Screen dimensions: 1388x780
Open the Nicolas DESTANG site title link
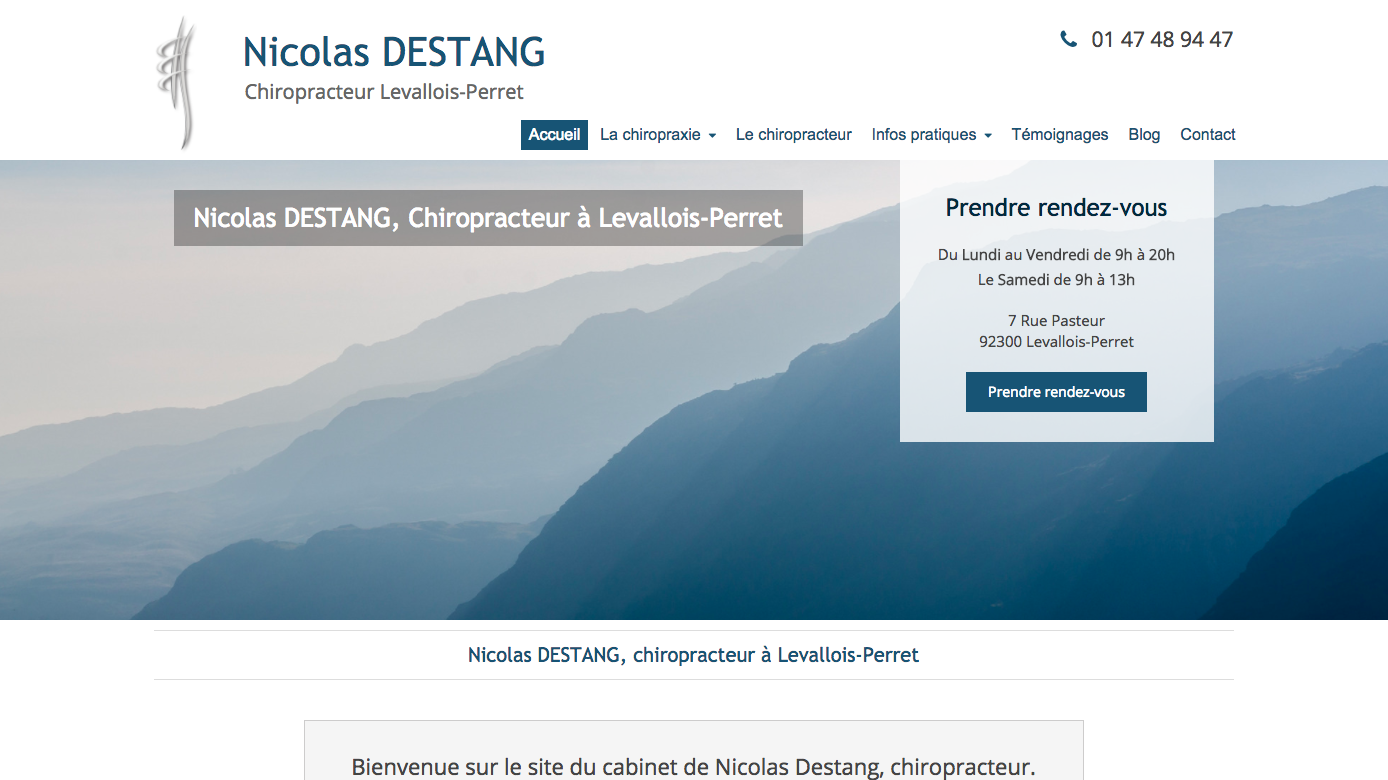[394, 52]
